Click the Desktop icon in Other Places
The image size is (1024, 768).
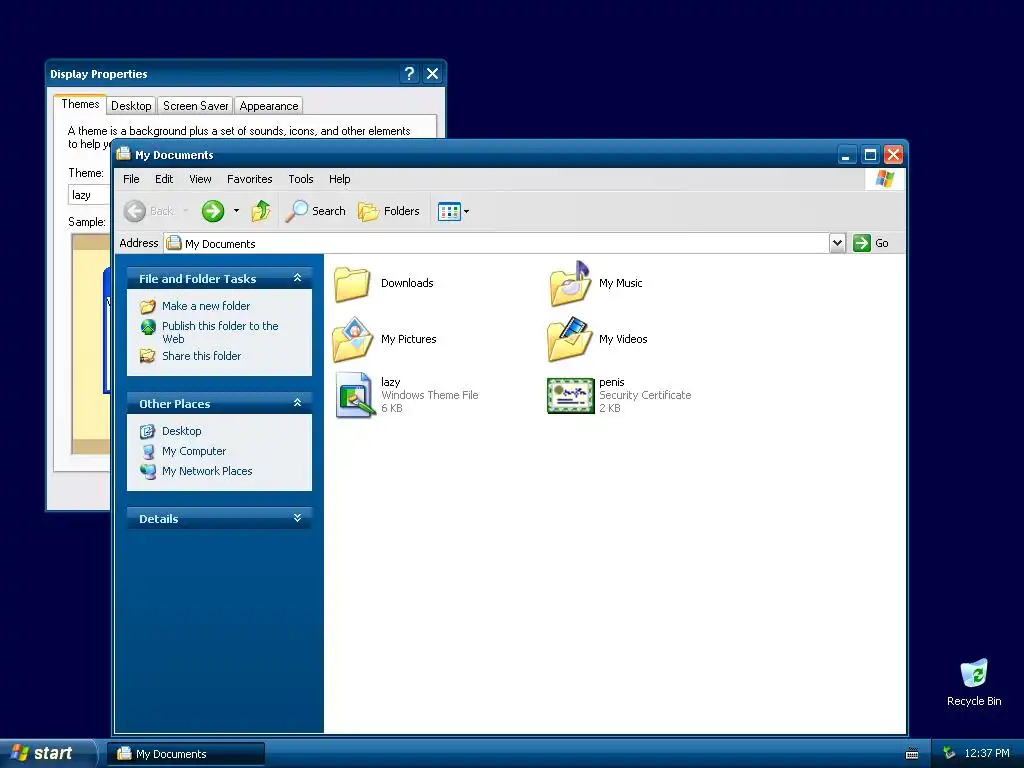[148, 431]
